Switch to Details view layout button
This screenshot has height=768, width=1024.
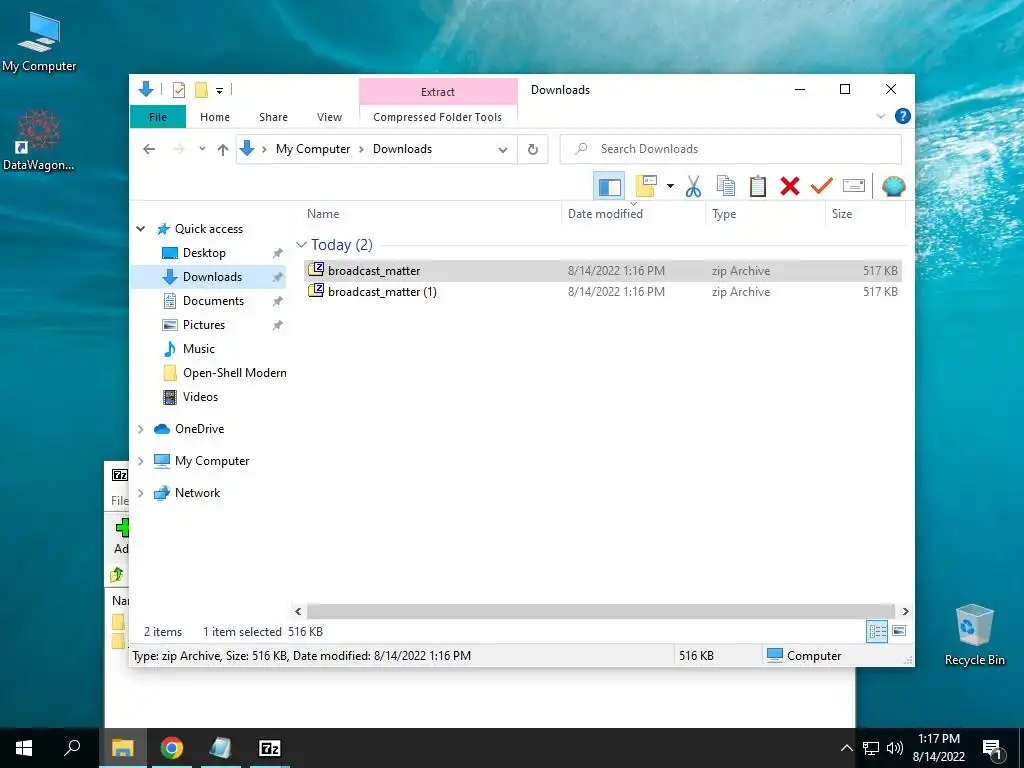click(877, 631)
